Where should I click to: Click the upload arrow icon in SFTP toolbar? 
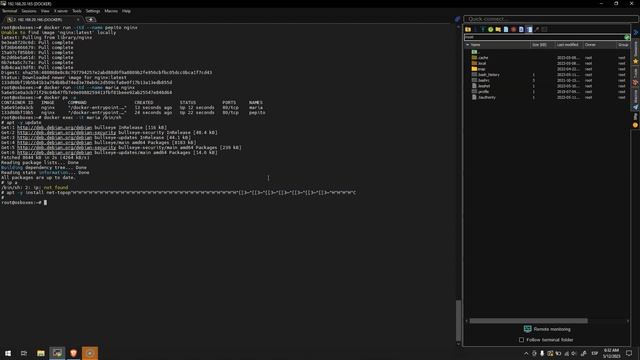[483, 29]
